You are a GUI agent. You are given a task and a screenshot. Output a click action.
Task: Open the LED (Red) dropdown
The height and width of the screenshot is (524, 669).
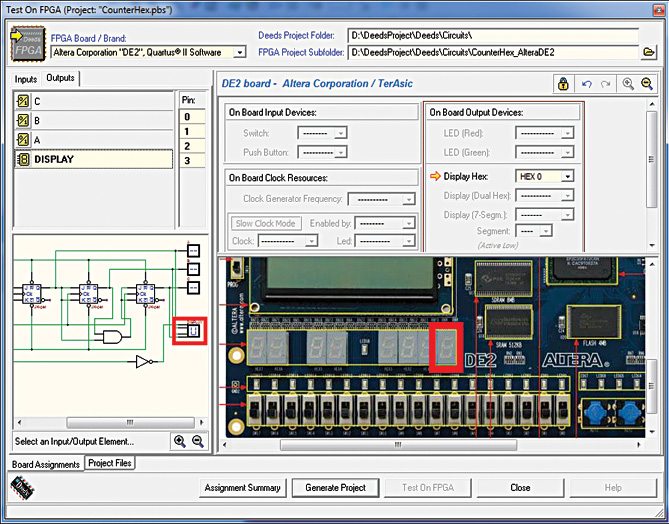pos(567,132)
